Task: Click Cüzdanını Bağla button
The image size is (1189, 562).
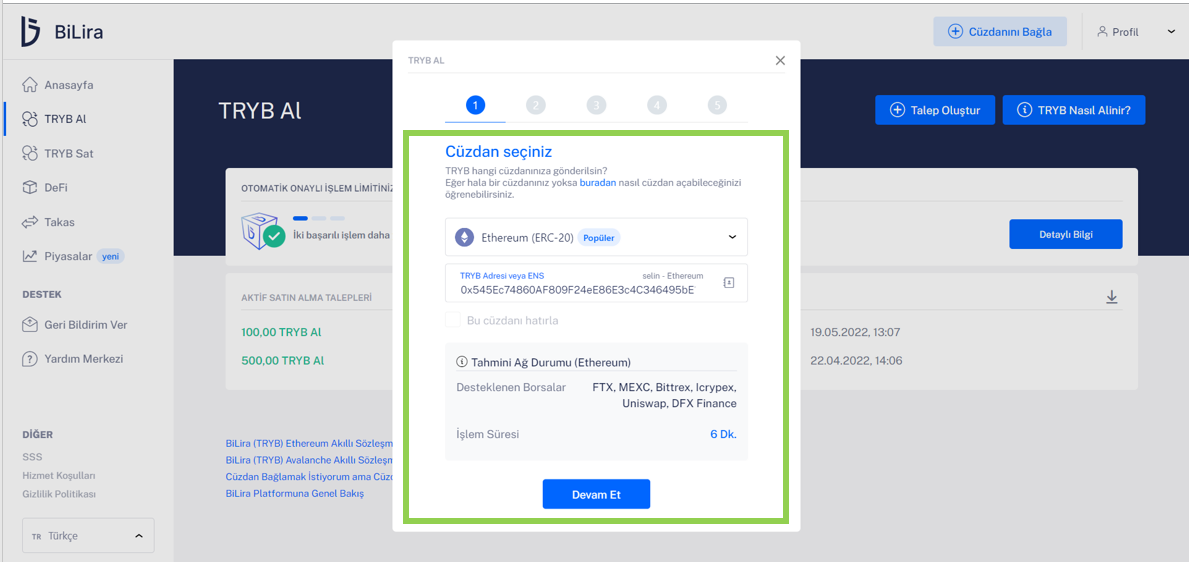Action: click(x=1000, y=32)
